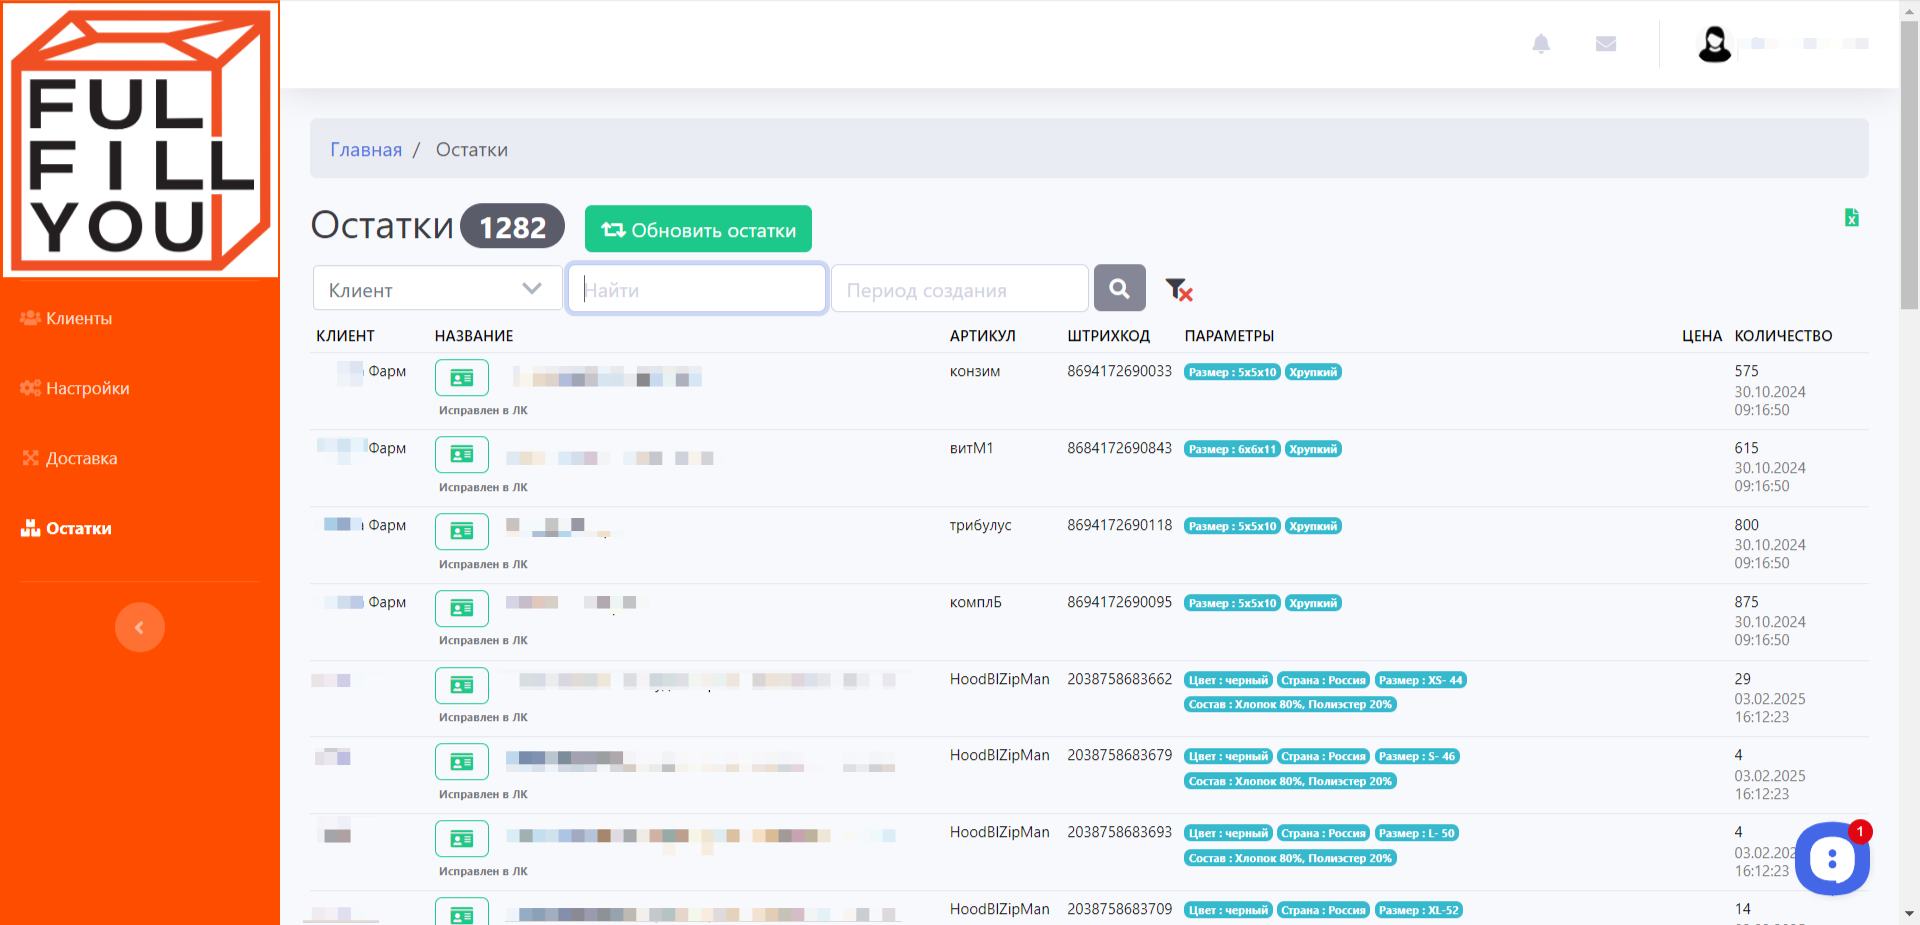This screenshot has width=1920, height=925.
Task: Open card icon for трибулус product
Action: 462,531
